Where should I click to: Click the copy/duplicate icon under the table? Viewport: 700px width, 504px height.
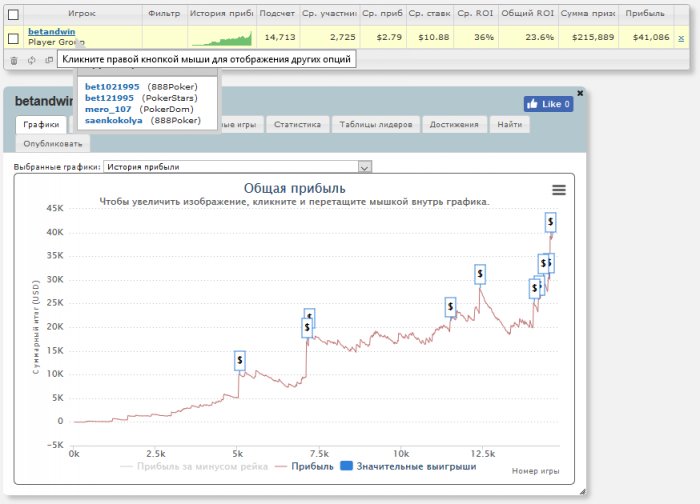(49, 60)
